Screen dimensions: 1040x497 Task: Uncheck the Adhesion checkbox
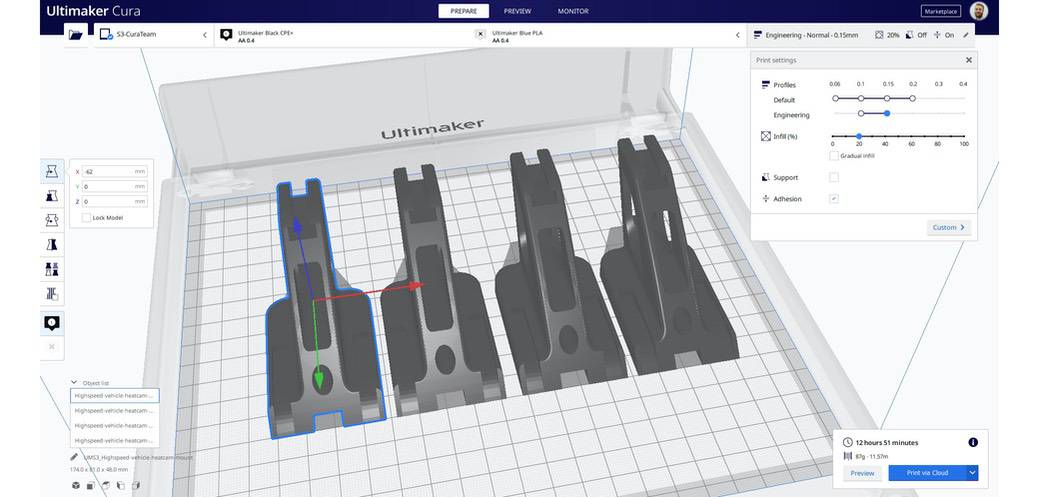click(x=834, y=199)
